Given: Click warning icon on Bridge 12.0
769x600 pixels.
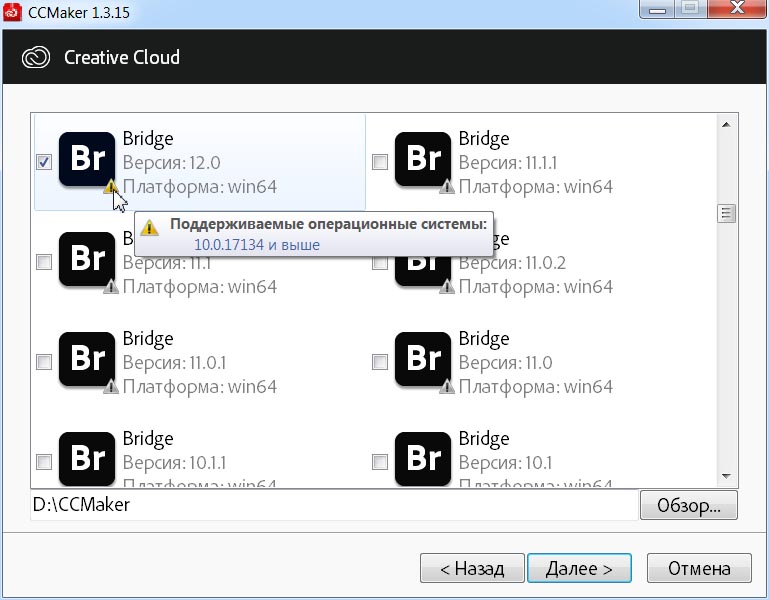Looking at the screenshot, I should click(x=111, y=186).
